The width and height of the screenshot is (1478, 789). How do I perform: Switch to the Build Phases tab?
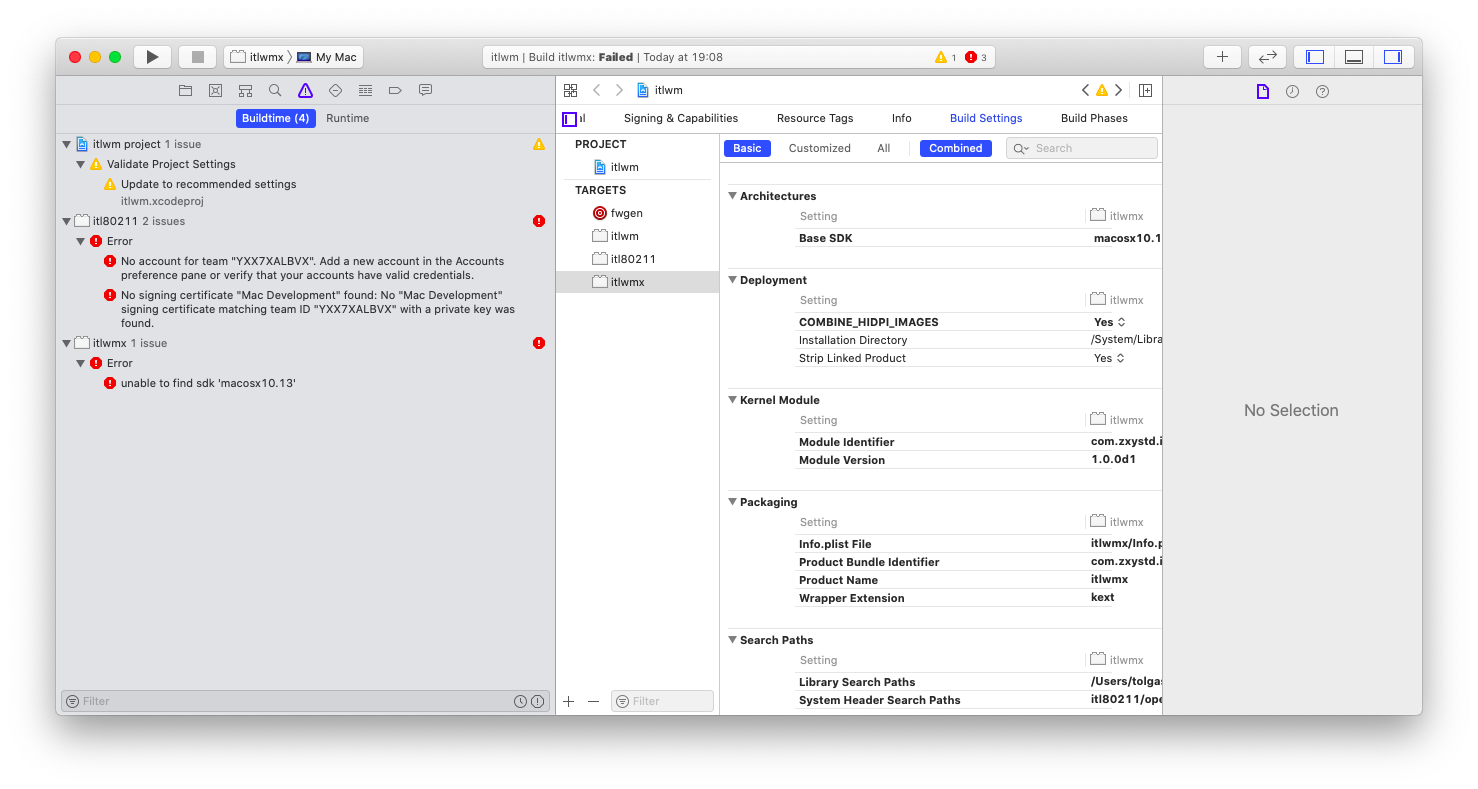click(1093, 118)
